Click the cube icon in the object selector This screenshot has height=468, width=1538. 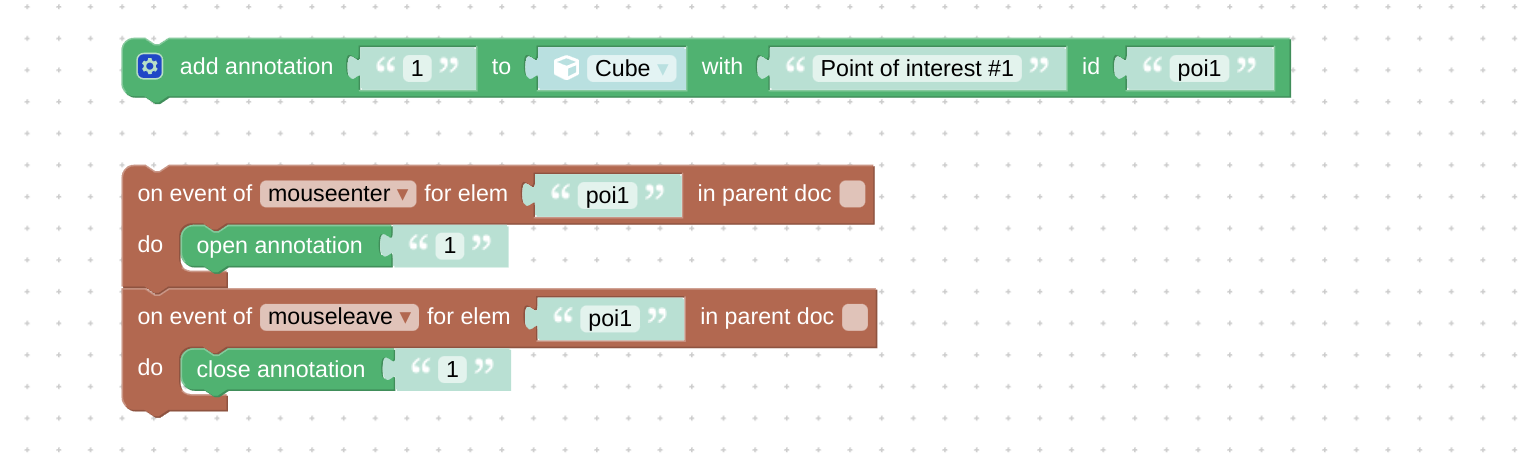(567, 68)
